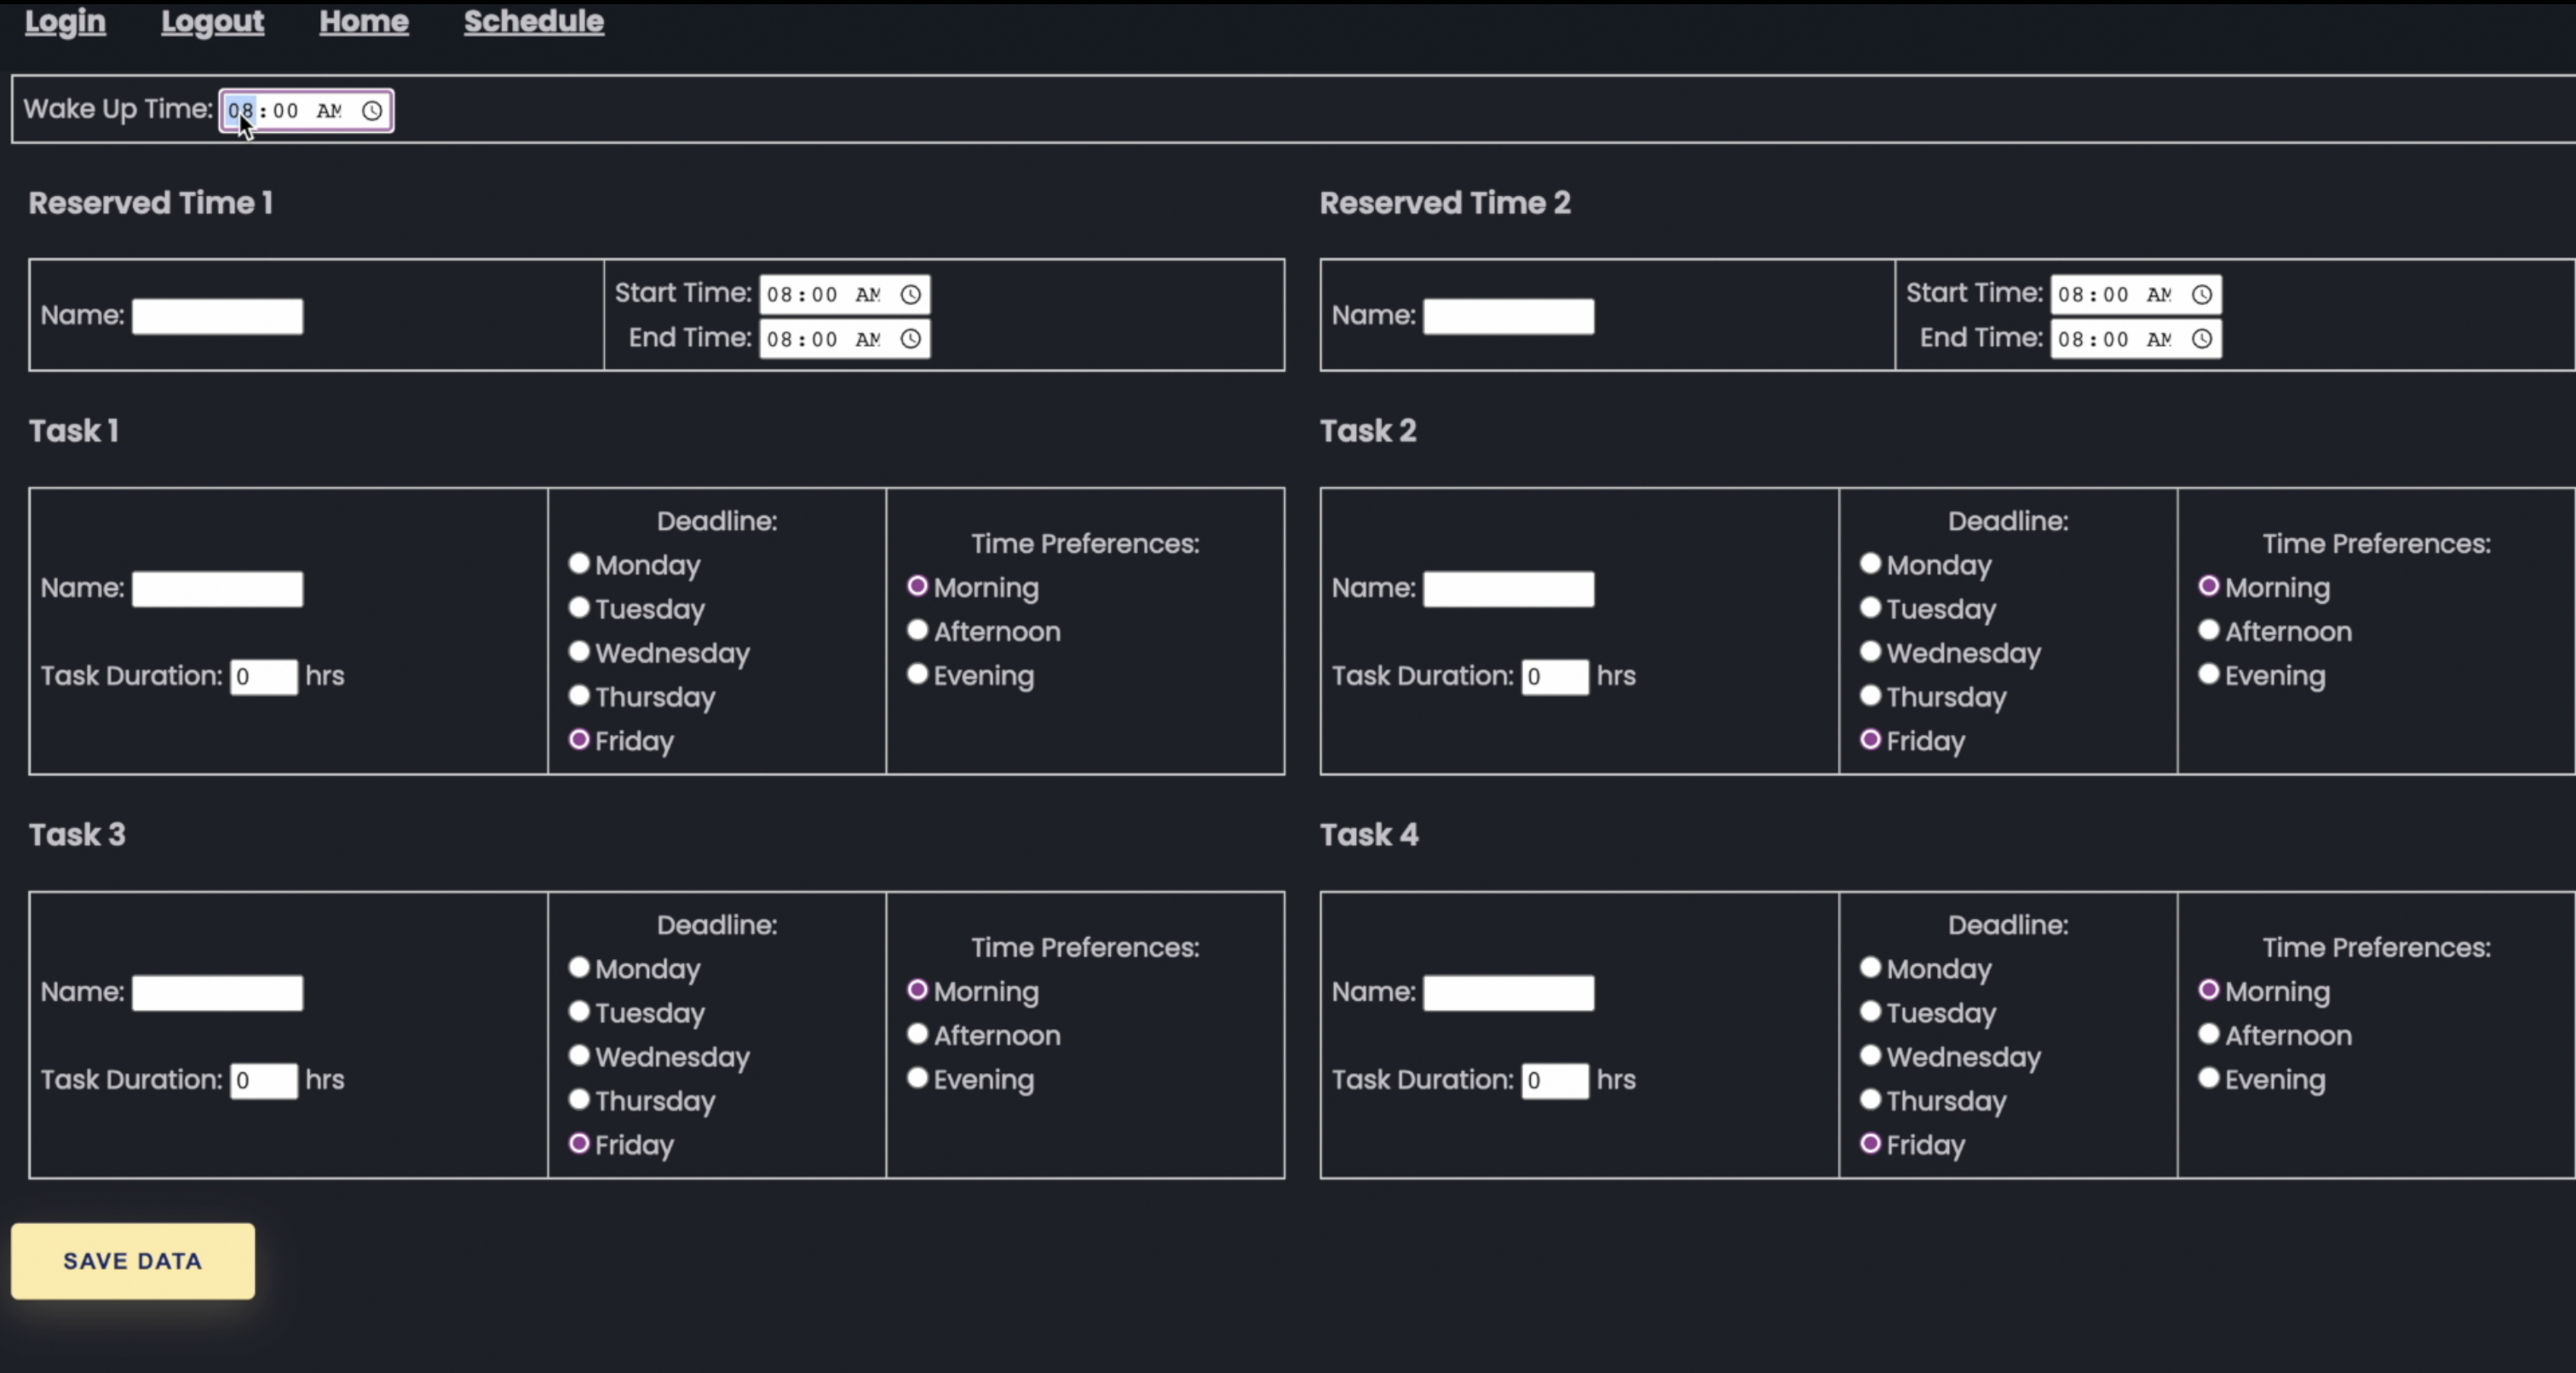Screen dimensions: 2576x1373
Task: Go to Home in navigation bar
Action: (x=364, y=21)
